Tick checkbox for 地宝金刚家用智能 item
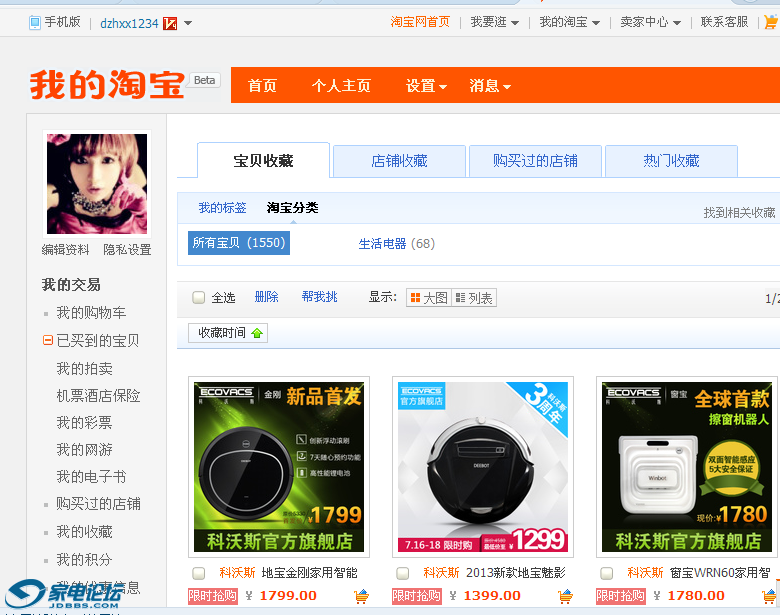 [x=199, y=573]
